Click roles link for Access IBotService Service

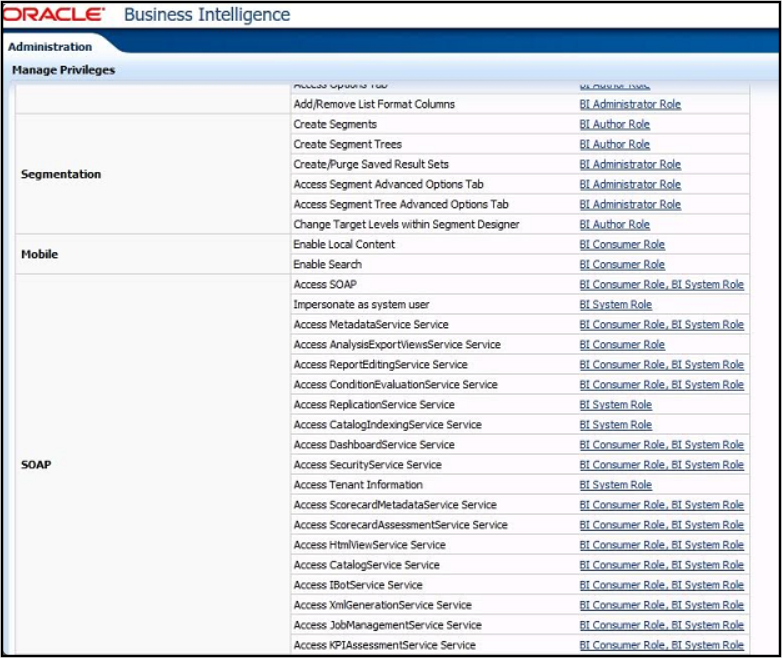click(x=661, y=584)
